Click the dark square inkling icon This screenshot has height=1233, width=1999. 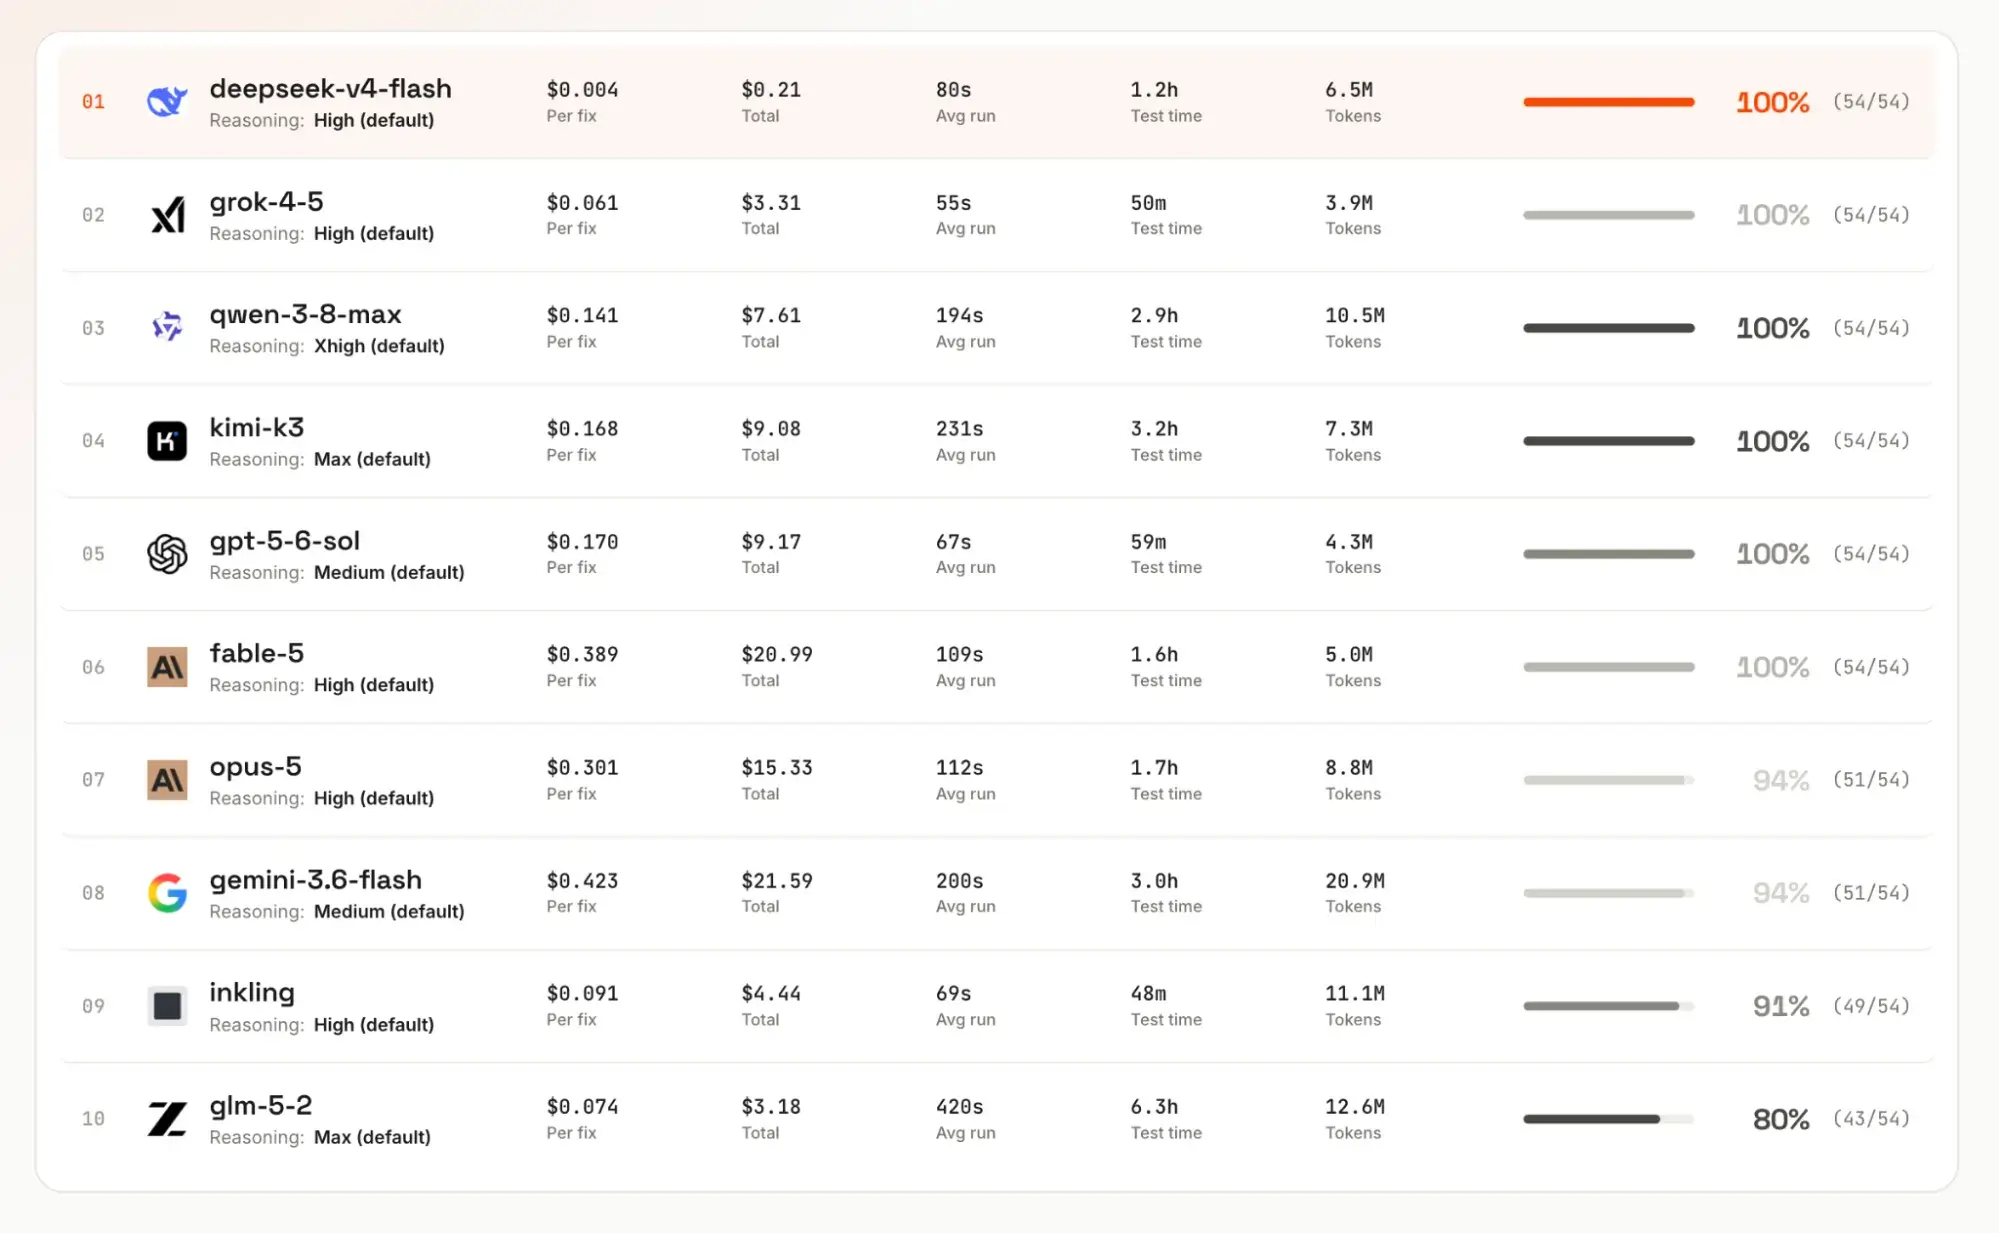pos(167,1006)
